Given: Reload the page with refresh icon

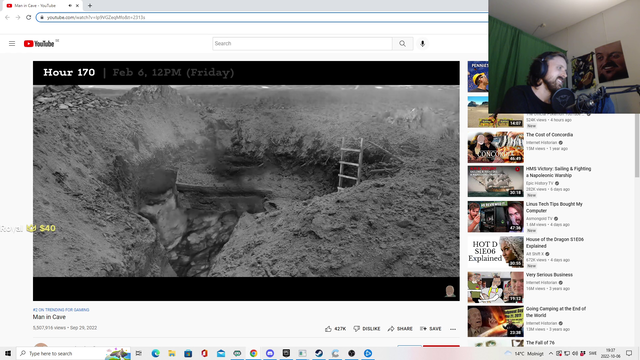Looking at the screenshot, I should click(x=28, y=17).
